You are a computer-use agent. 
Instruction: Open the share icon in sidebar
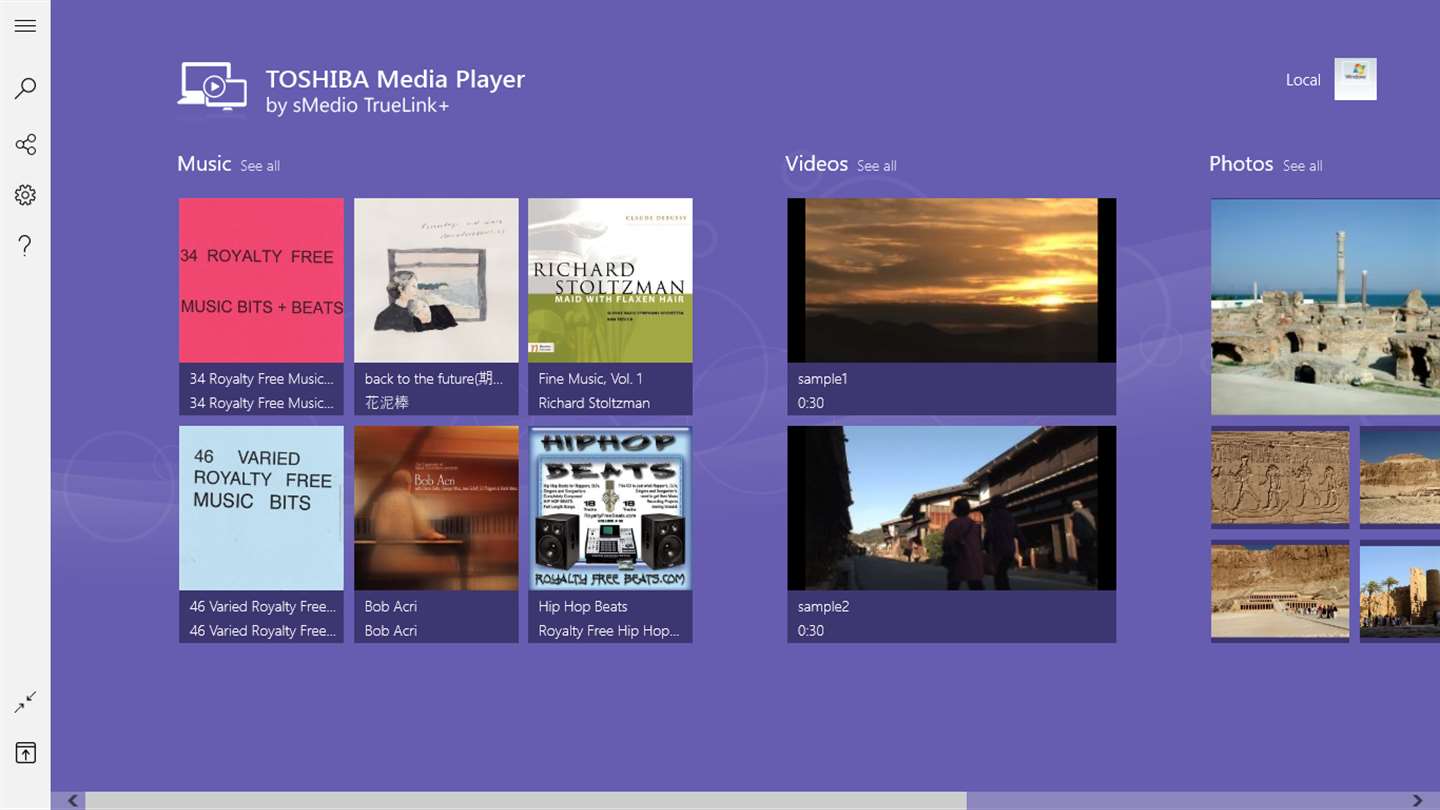[x=25, y=145]
